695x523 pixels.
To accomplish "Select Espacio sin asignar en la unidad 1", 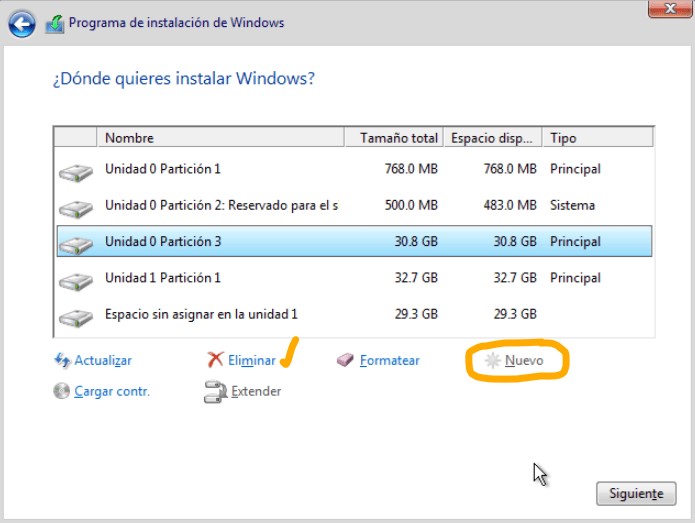I will [x=354, y=314].
